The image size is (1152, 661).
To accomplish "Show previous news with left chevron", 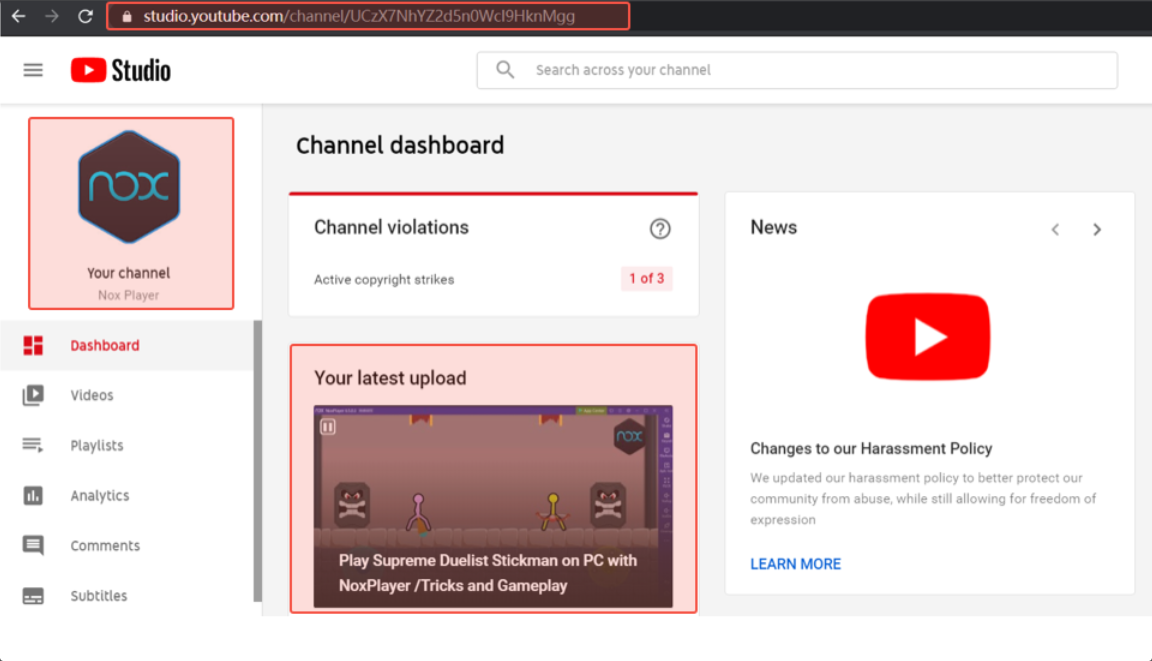I will coord(1056,230).
